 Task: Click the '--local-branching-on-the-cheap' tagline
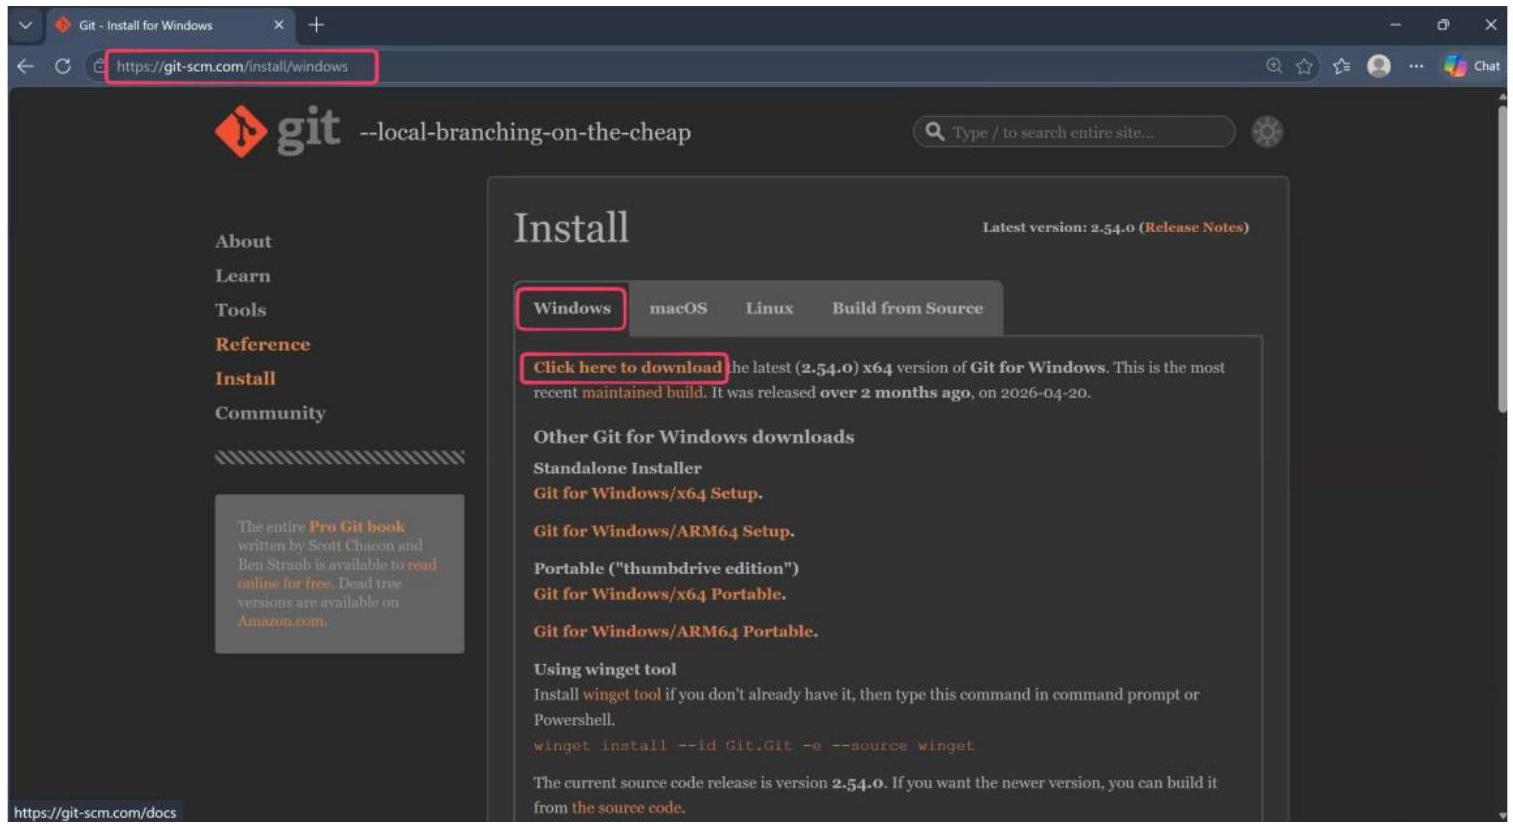coord(525,132)
